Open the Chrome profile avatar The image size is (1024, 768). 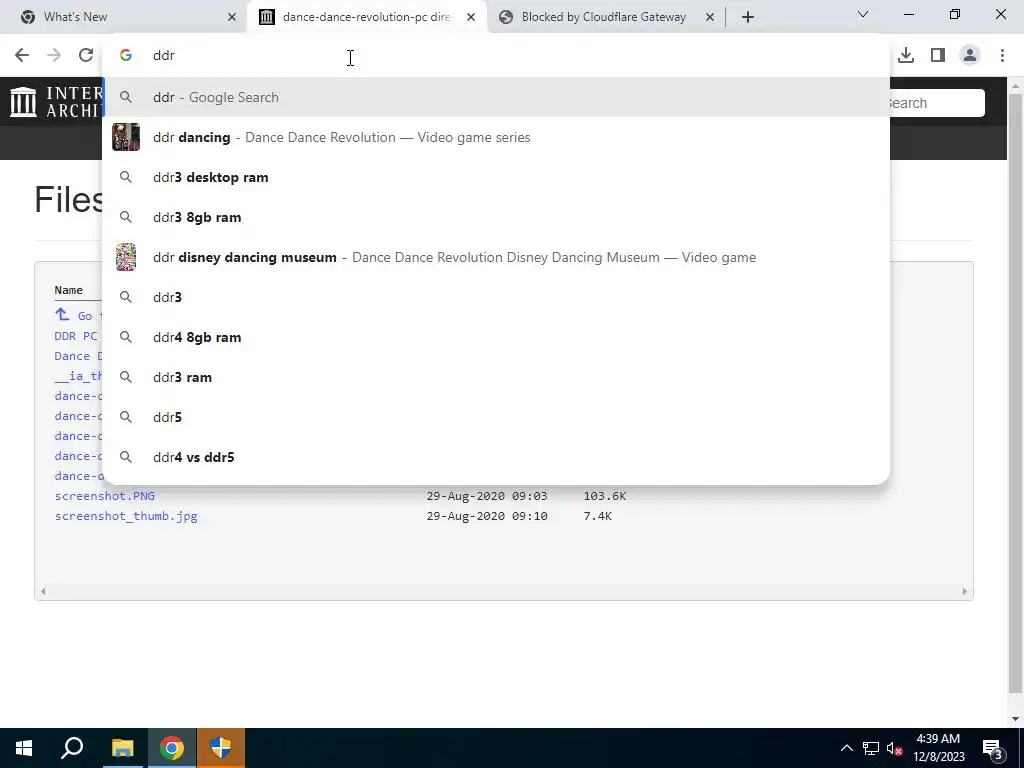970,56
